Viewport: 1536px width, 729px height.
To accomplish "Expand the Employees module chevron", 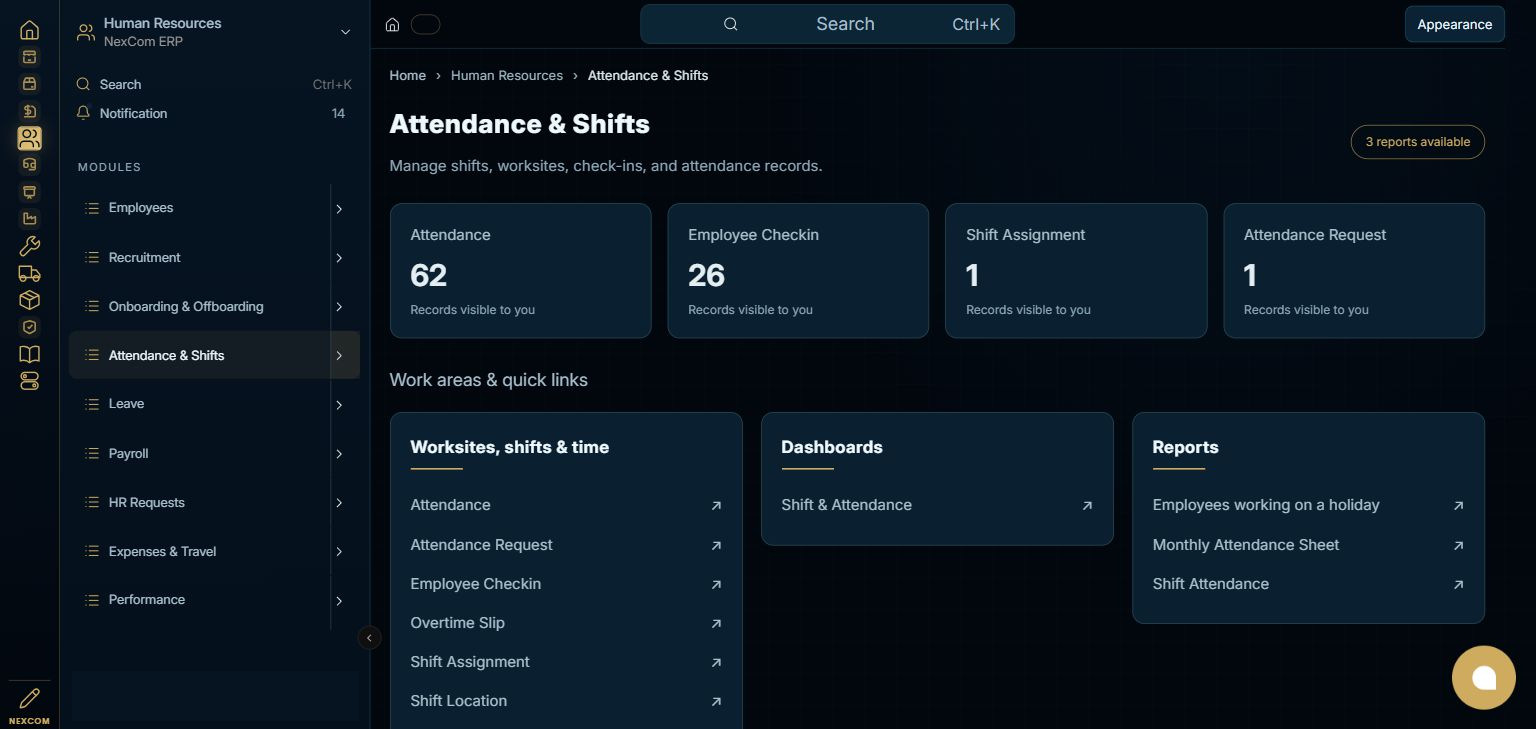I will (339, 209).
